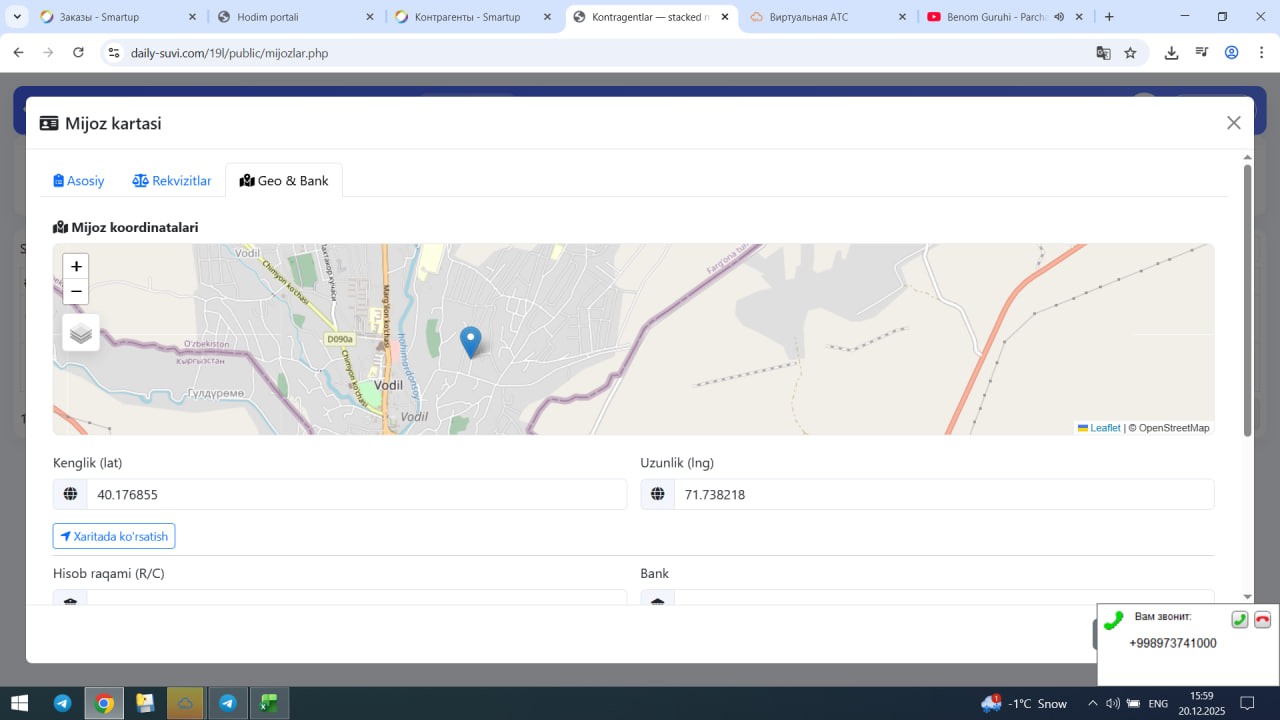Switch to the Hodim portali browser tab
This screenshot has height=720, width=1280.
pos(297,17)
